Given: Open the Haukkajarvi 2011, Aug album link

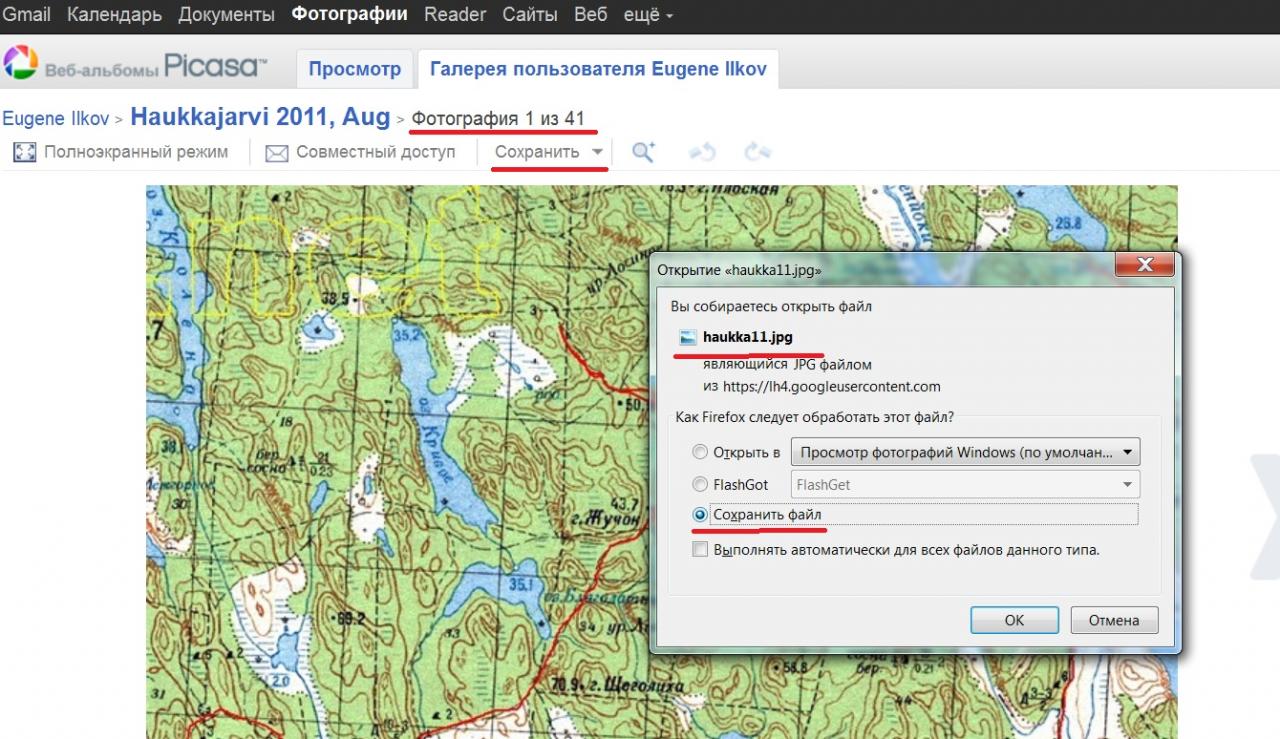Looking at the screenshot, I should tap(260, 117).
